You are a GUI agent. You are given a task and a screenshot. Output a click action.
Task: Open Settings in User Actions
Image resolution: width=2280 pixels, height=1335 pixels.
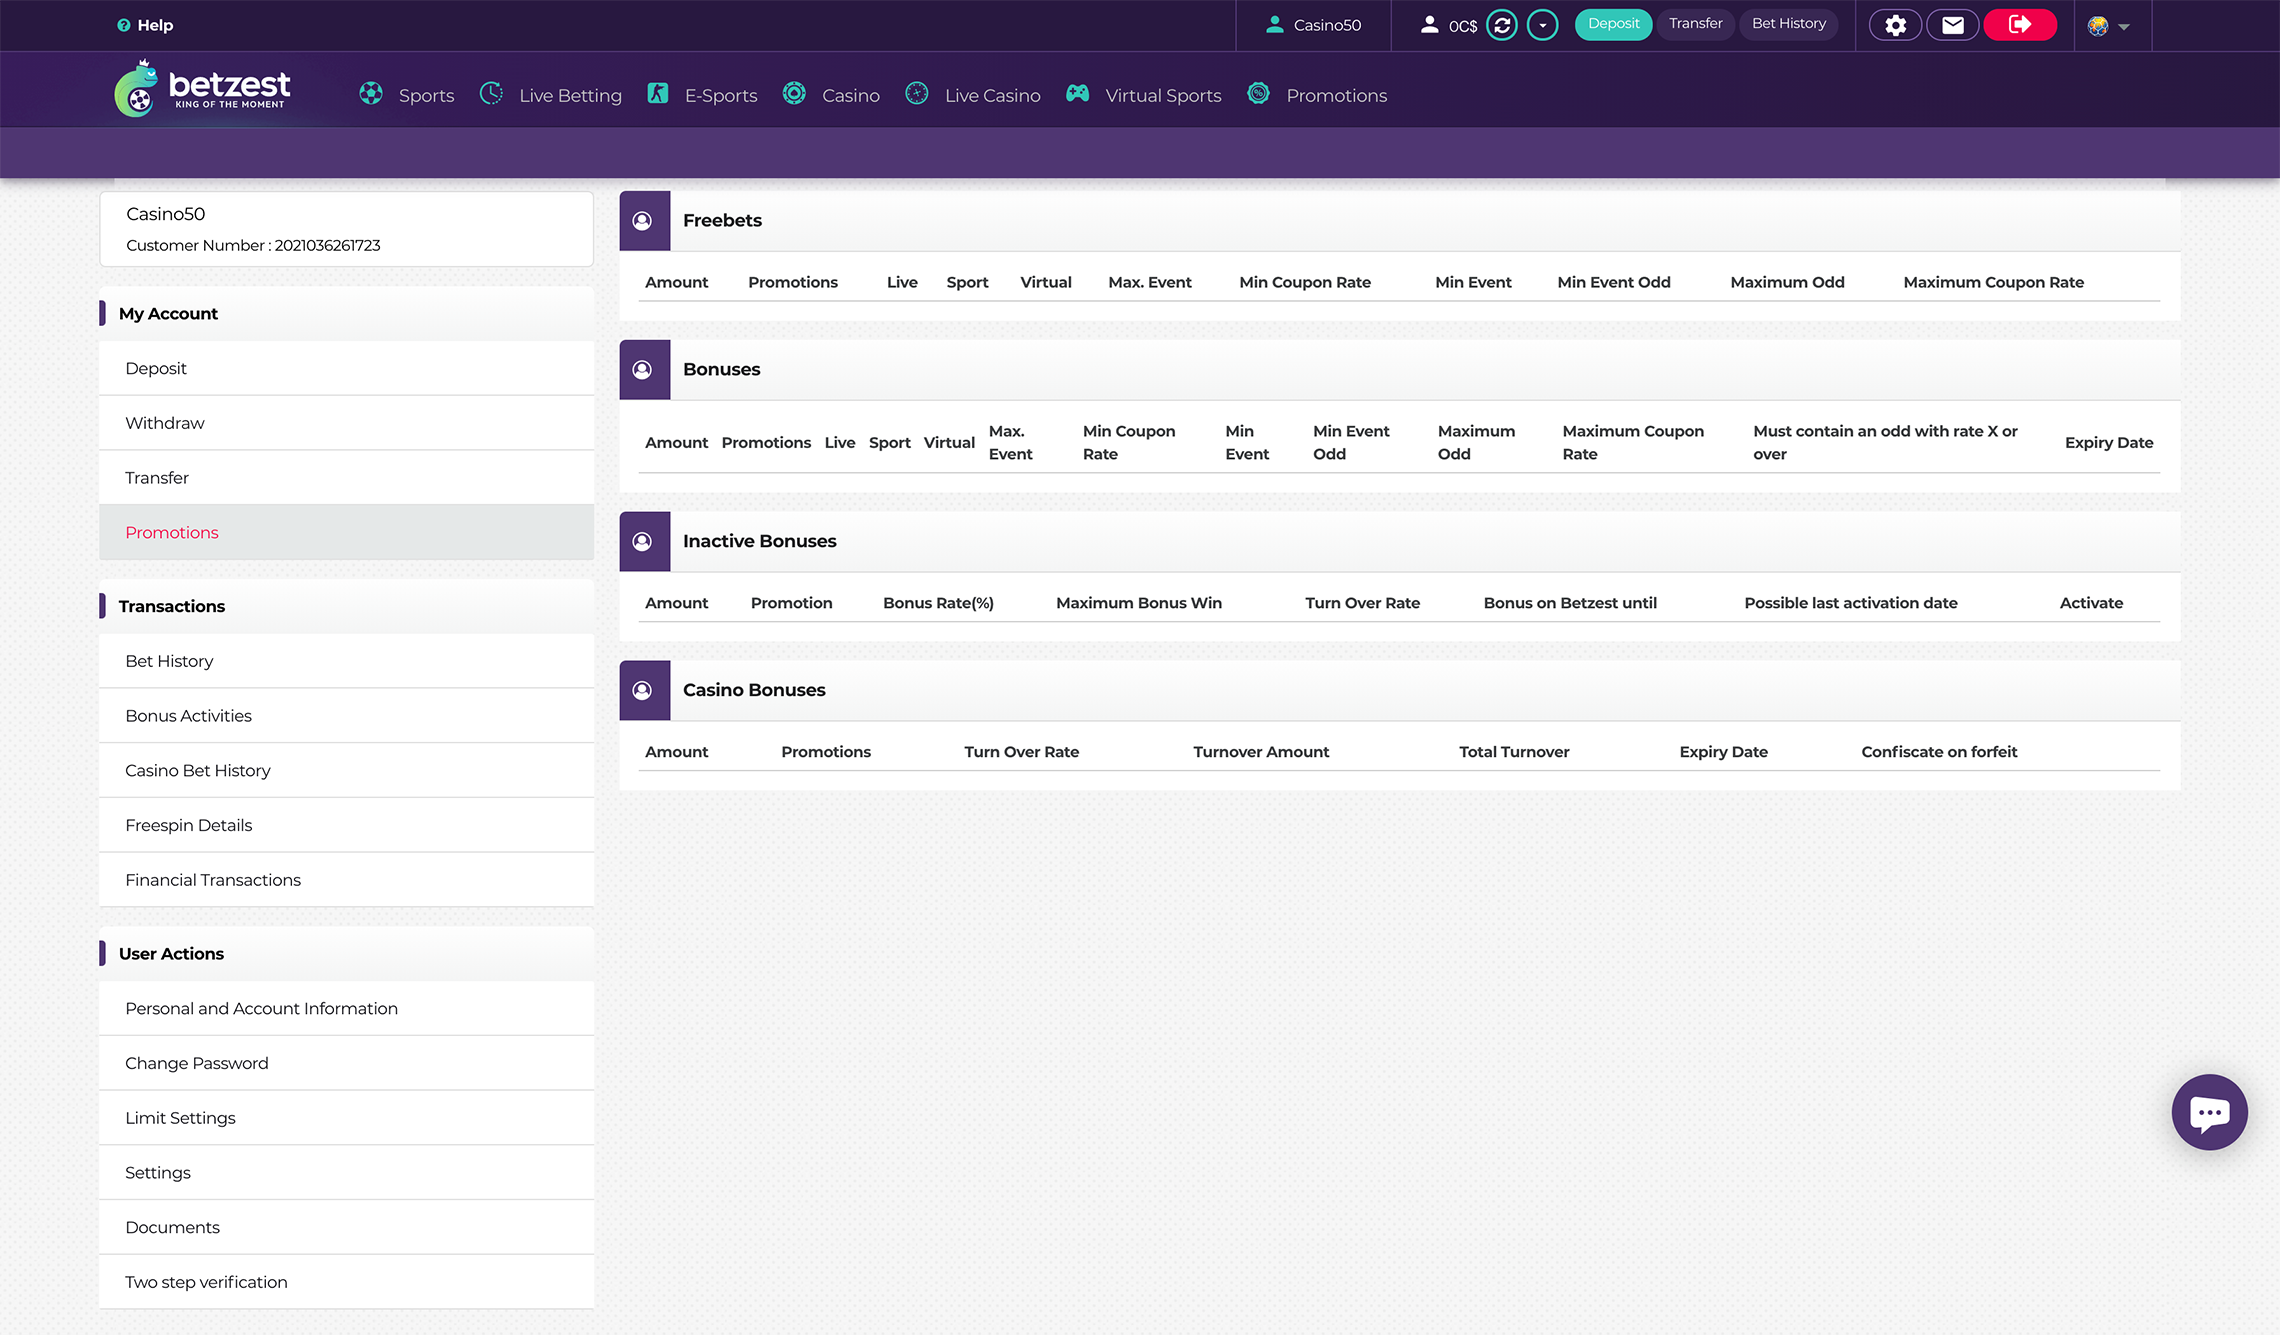[346, 1173]
